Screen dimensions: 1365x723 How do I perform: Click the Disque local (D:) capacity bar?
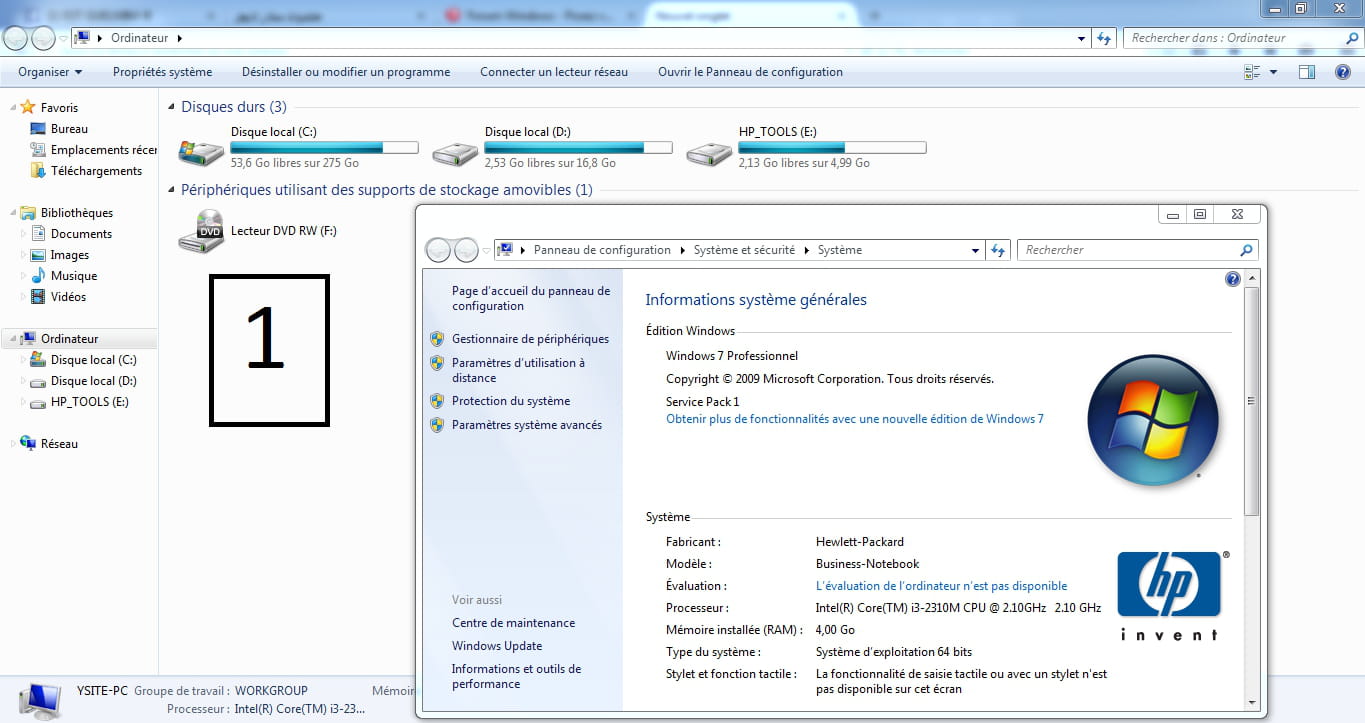pos(578,148)
